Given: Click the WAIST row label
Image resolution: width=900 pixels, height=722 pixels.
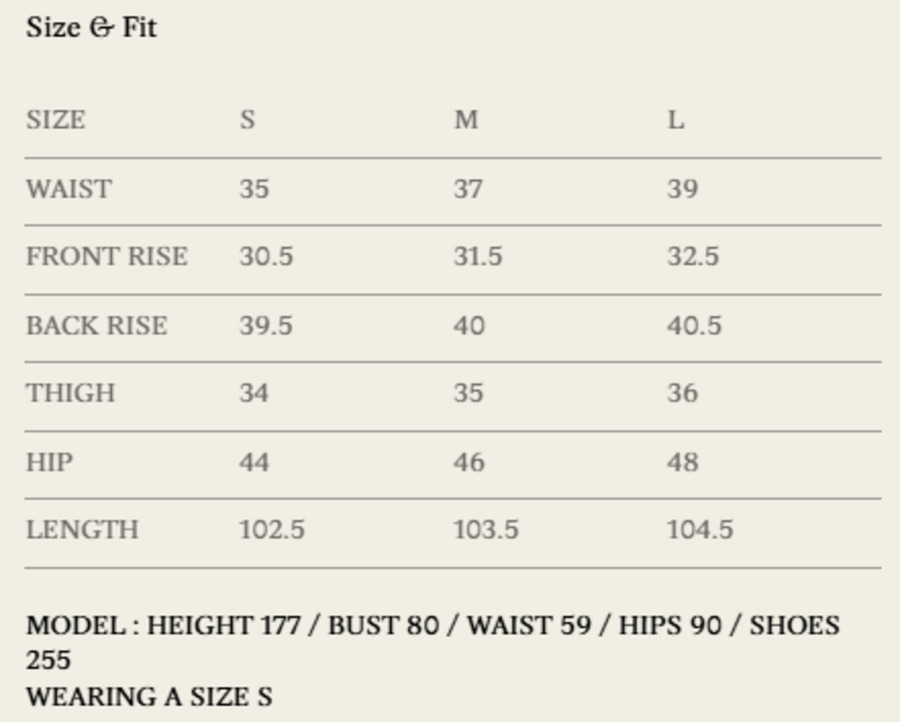Looking at the screenshot, I should [68, 189].
